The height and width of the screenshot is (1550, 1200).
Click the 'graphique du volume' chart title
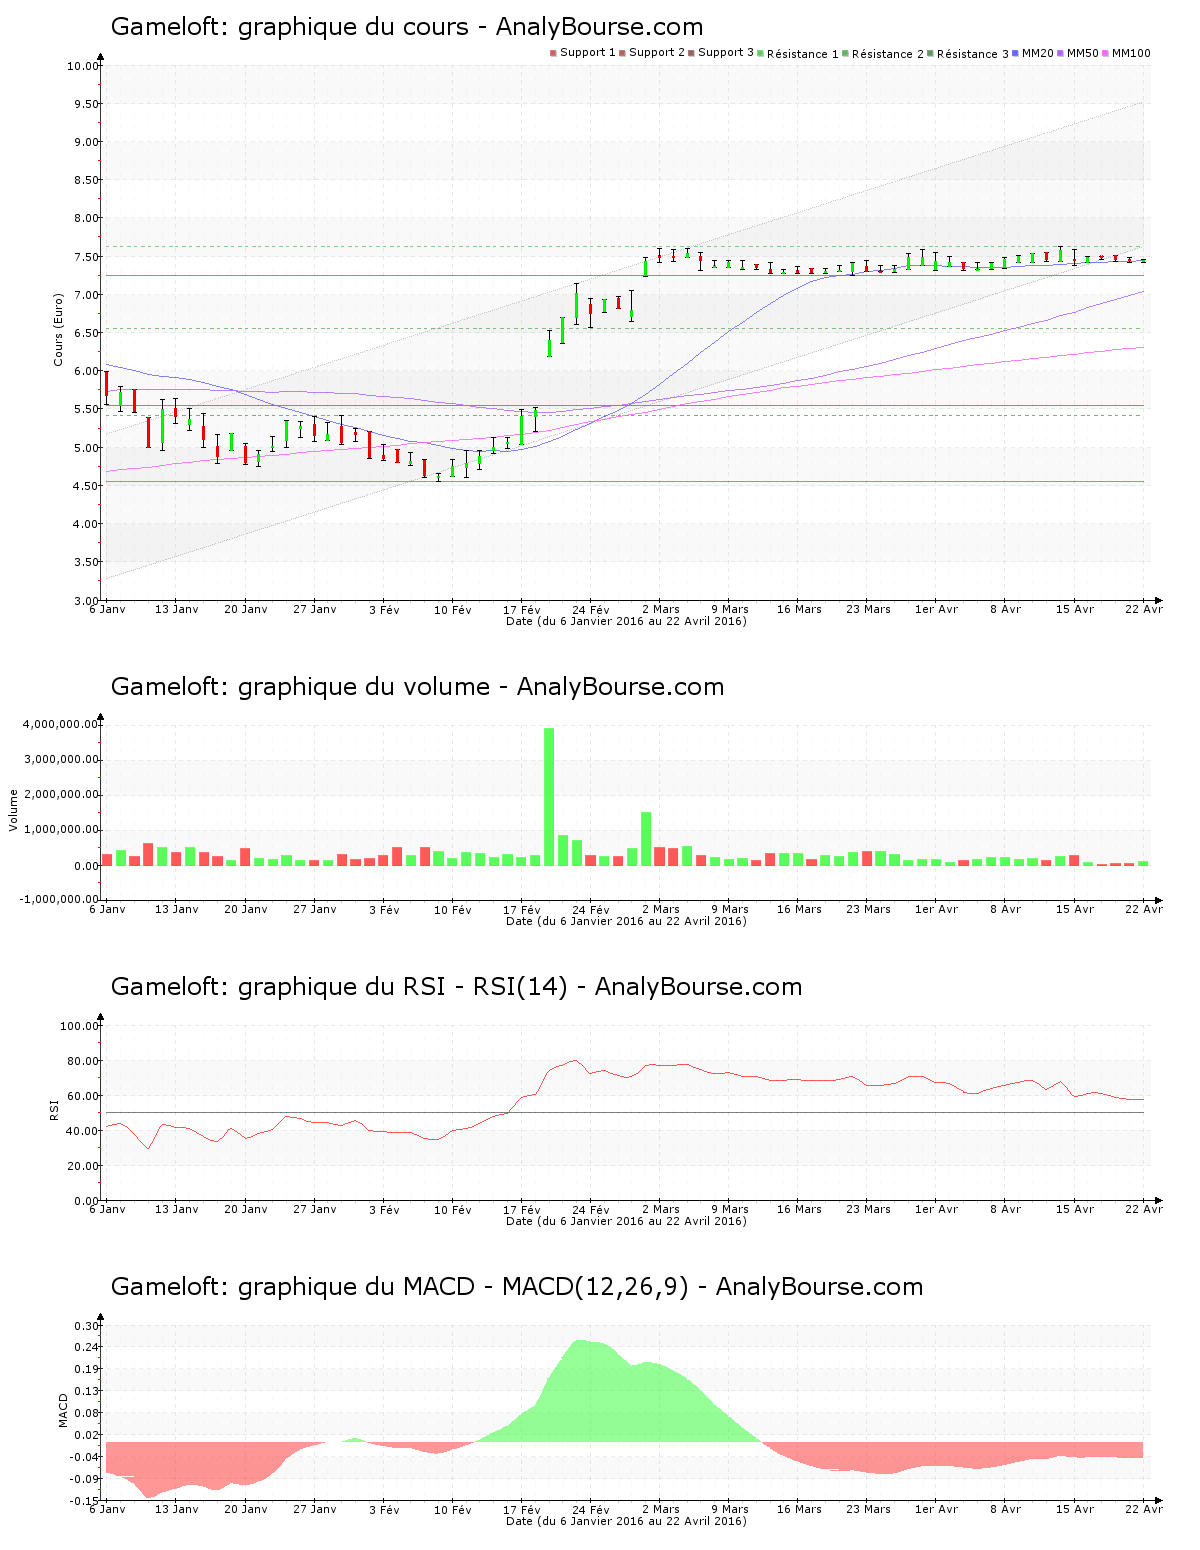point(417,687)
